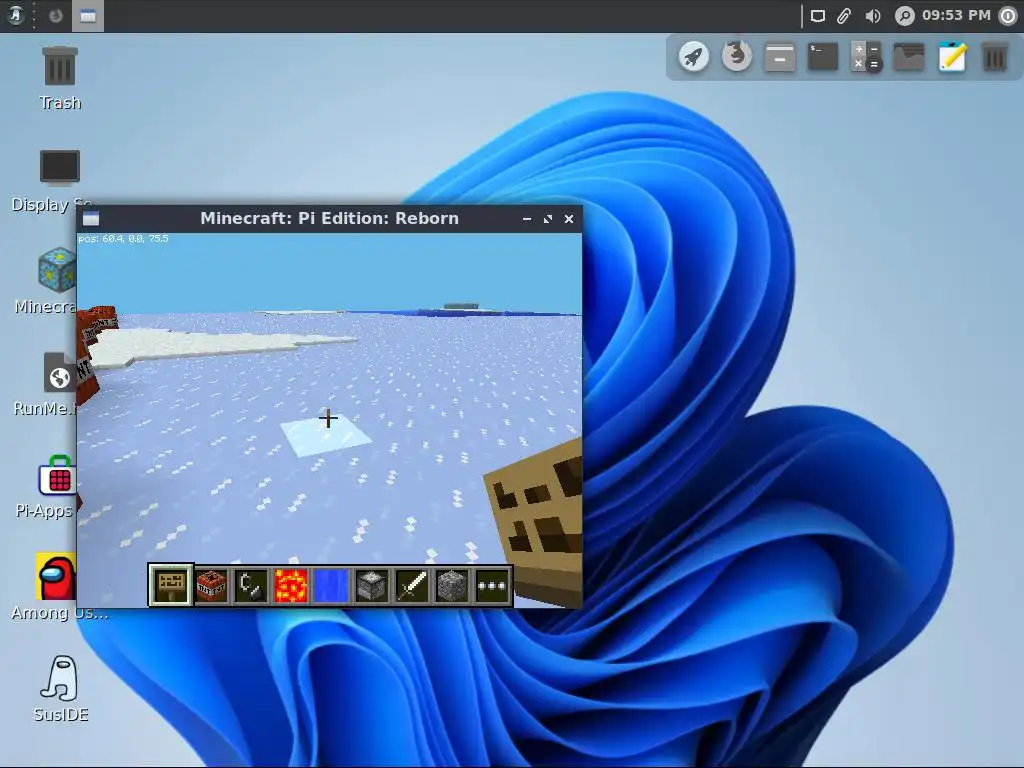Open the calculator from the dock

coord(866,56)
